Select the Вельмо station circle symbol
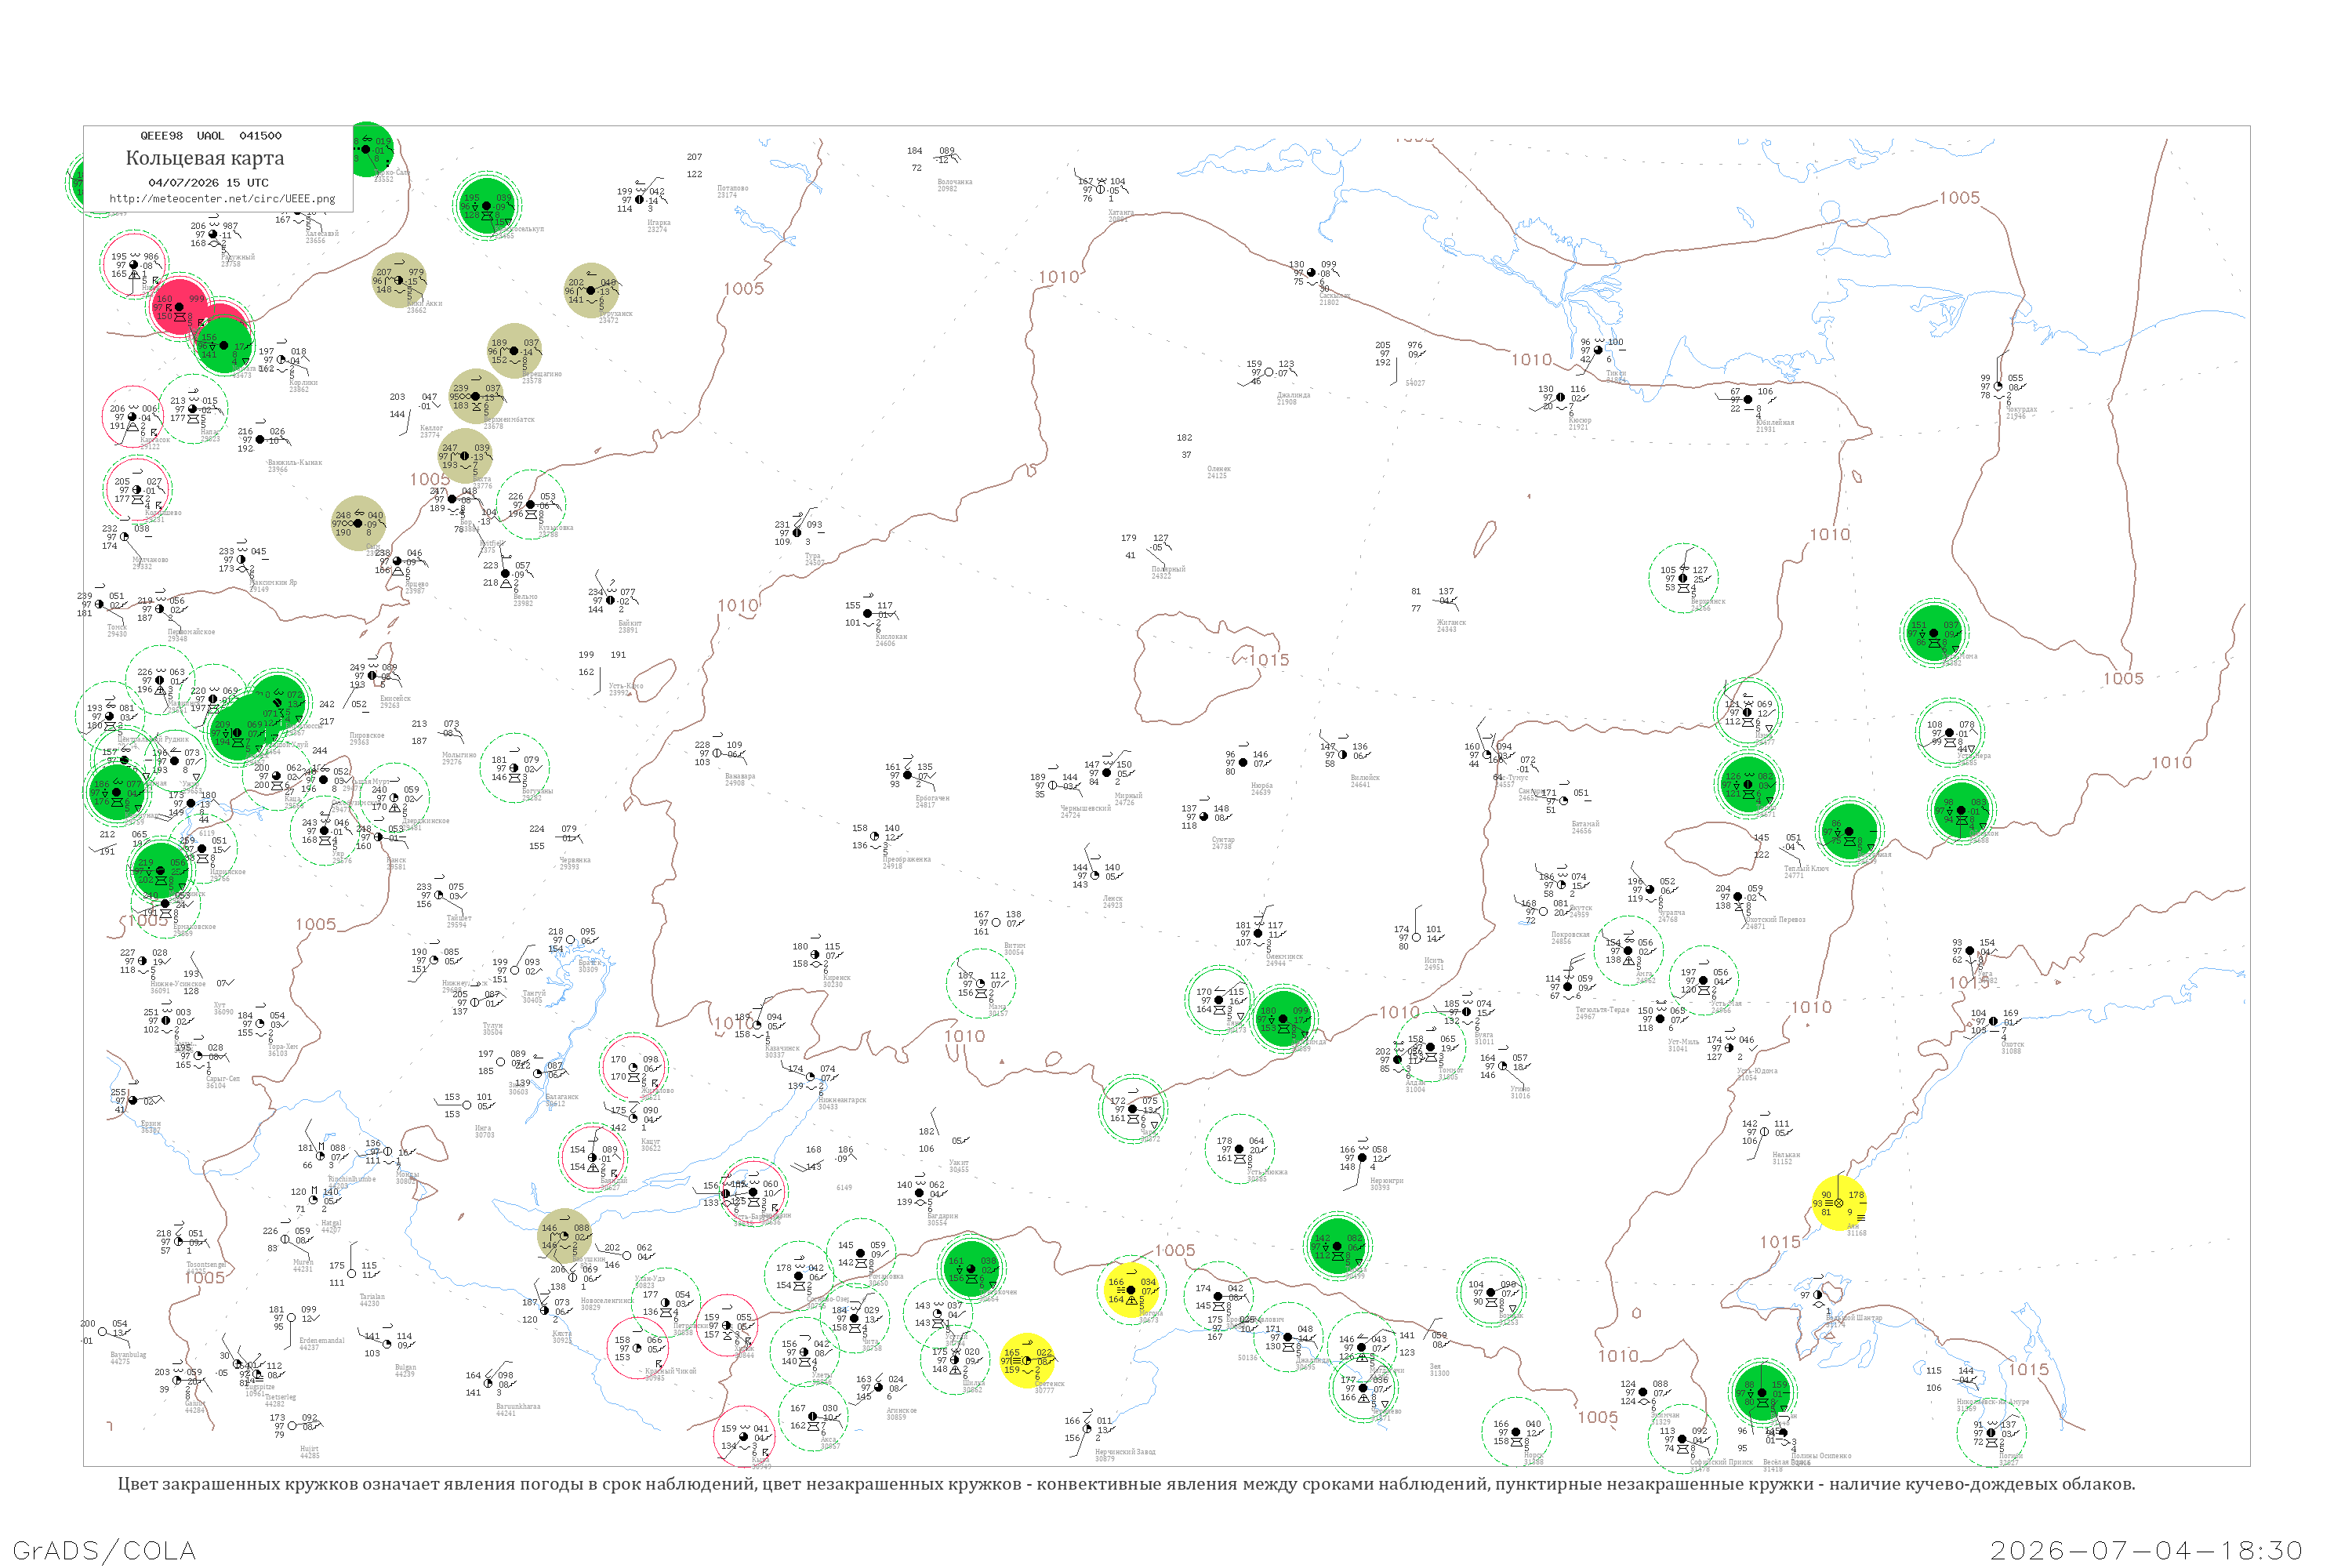This screenshot has height=1568, width=2352. (506, 574)
